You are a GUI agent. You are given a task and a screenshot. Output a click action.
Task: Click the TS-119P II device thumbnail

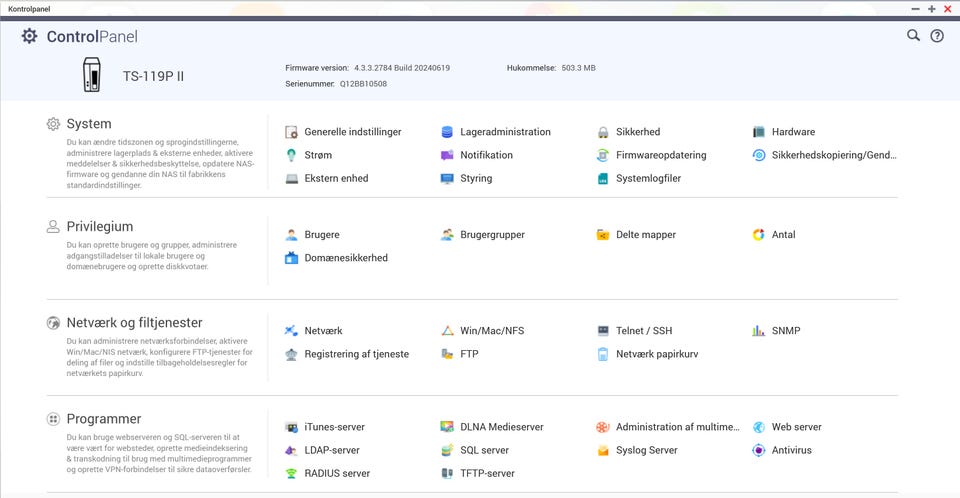[92, 75]
